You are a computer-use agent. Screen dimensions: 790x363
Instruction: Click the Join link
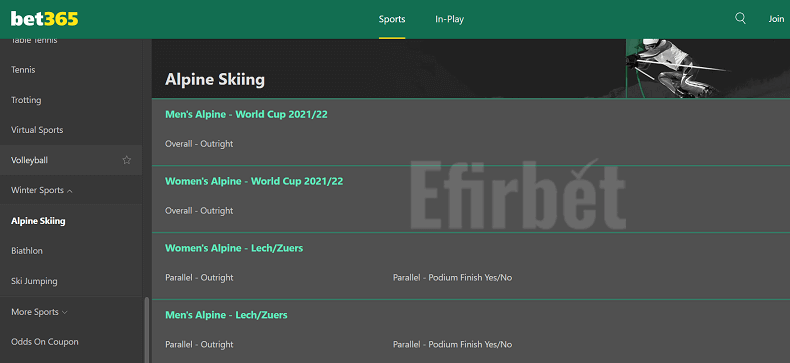[x=776, y=19]
